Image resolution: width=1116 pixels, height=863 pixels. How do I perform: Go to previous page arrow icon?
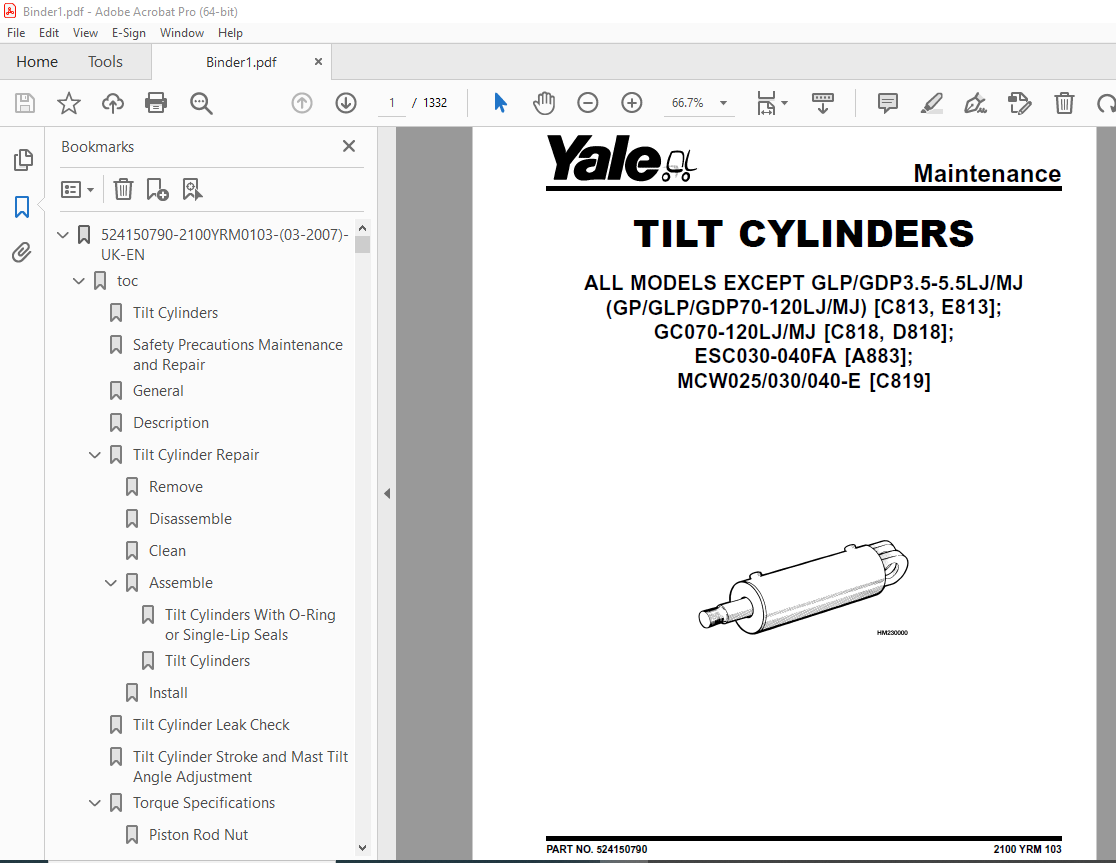pyautogui.click(x=302, y=103)
